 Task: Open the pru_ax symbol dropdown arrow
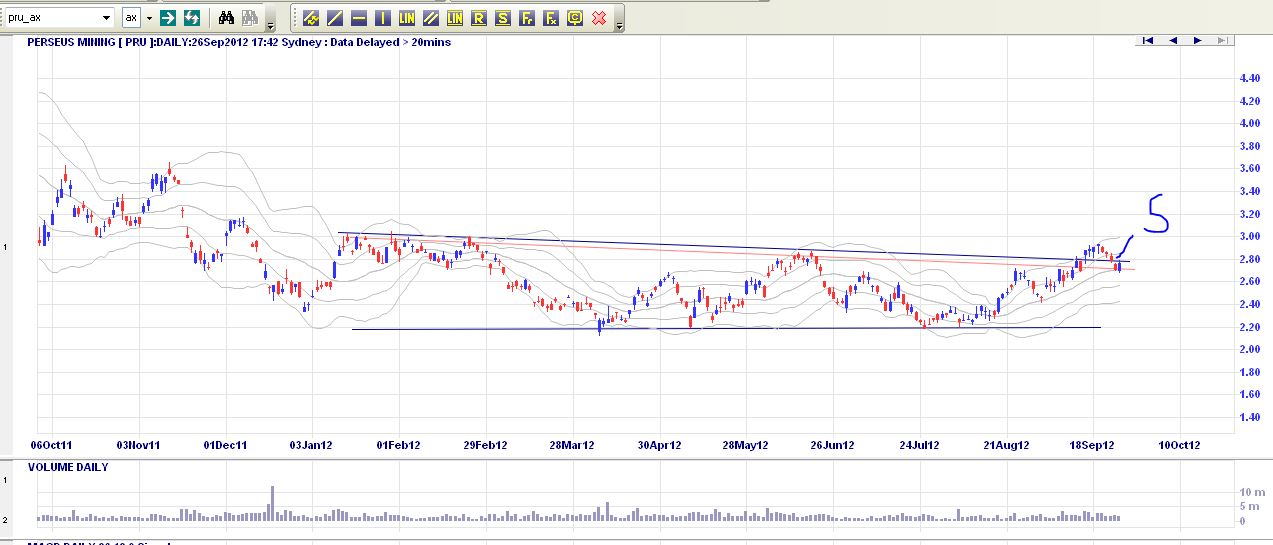107,18
